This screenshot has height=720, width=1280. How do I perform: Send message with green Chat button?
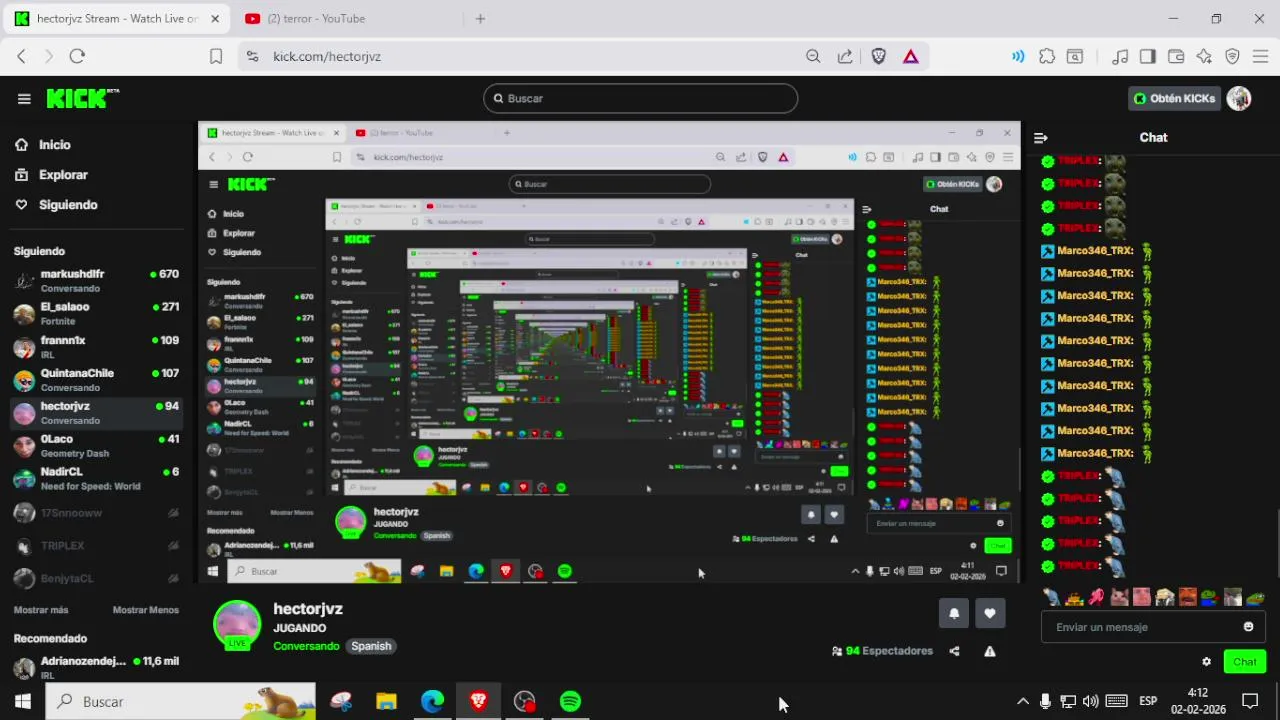pyautogui.click(x=1245, y=662)
